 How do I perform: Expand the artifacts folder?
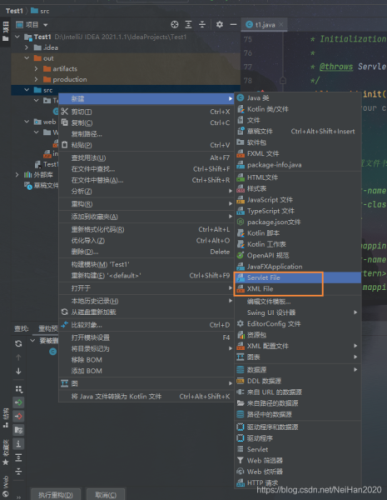click(36, 69)
